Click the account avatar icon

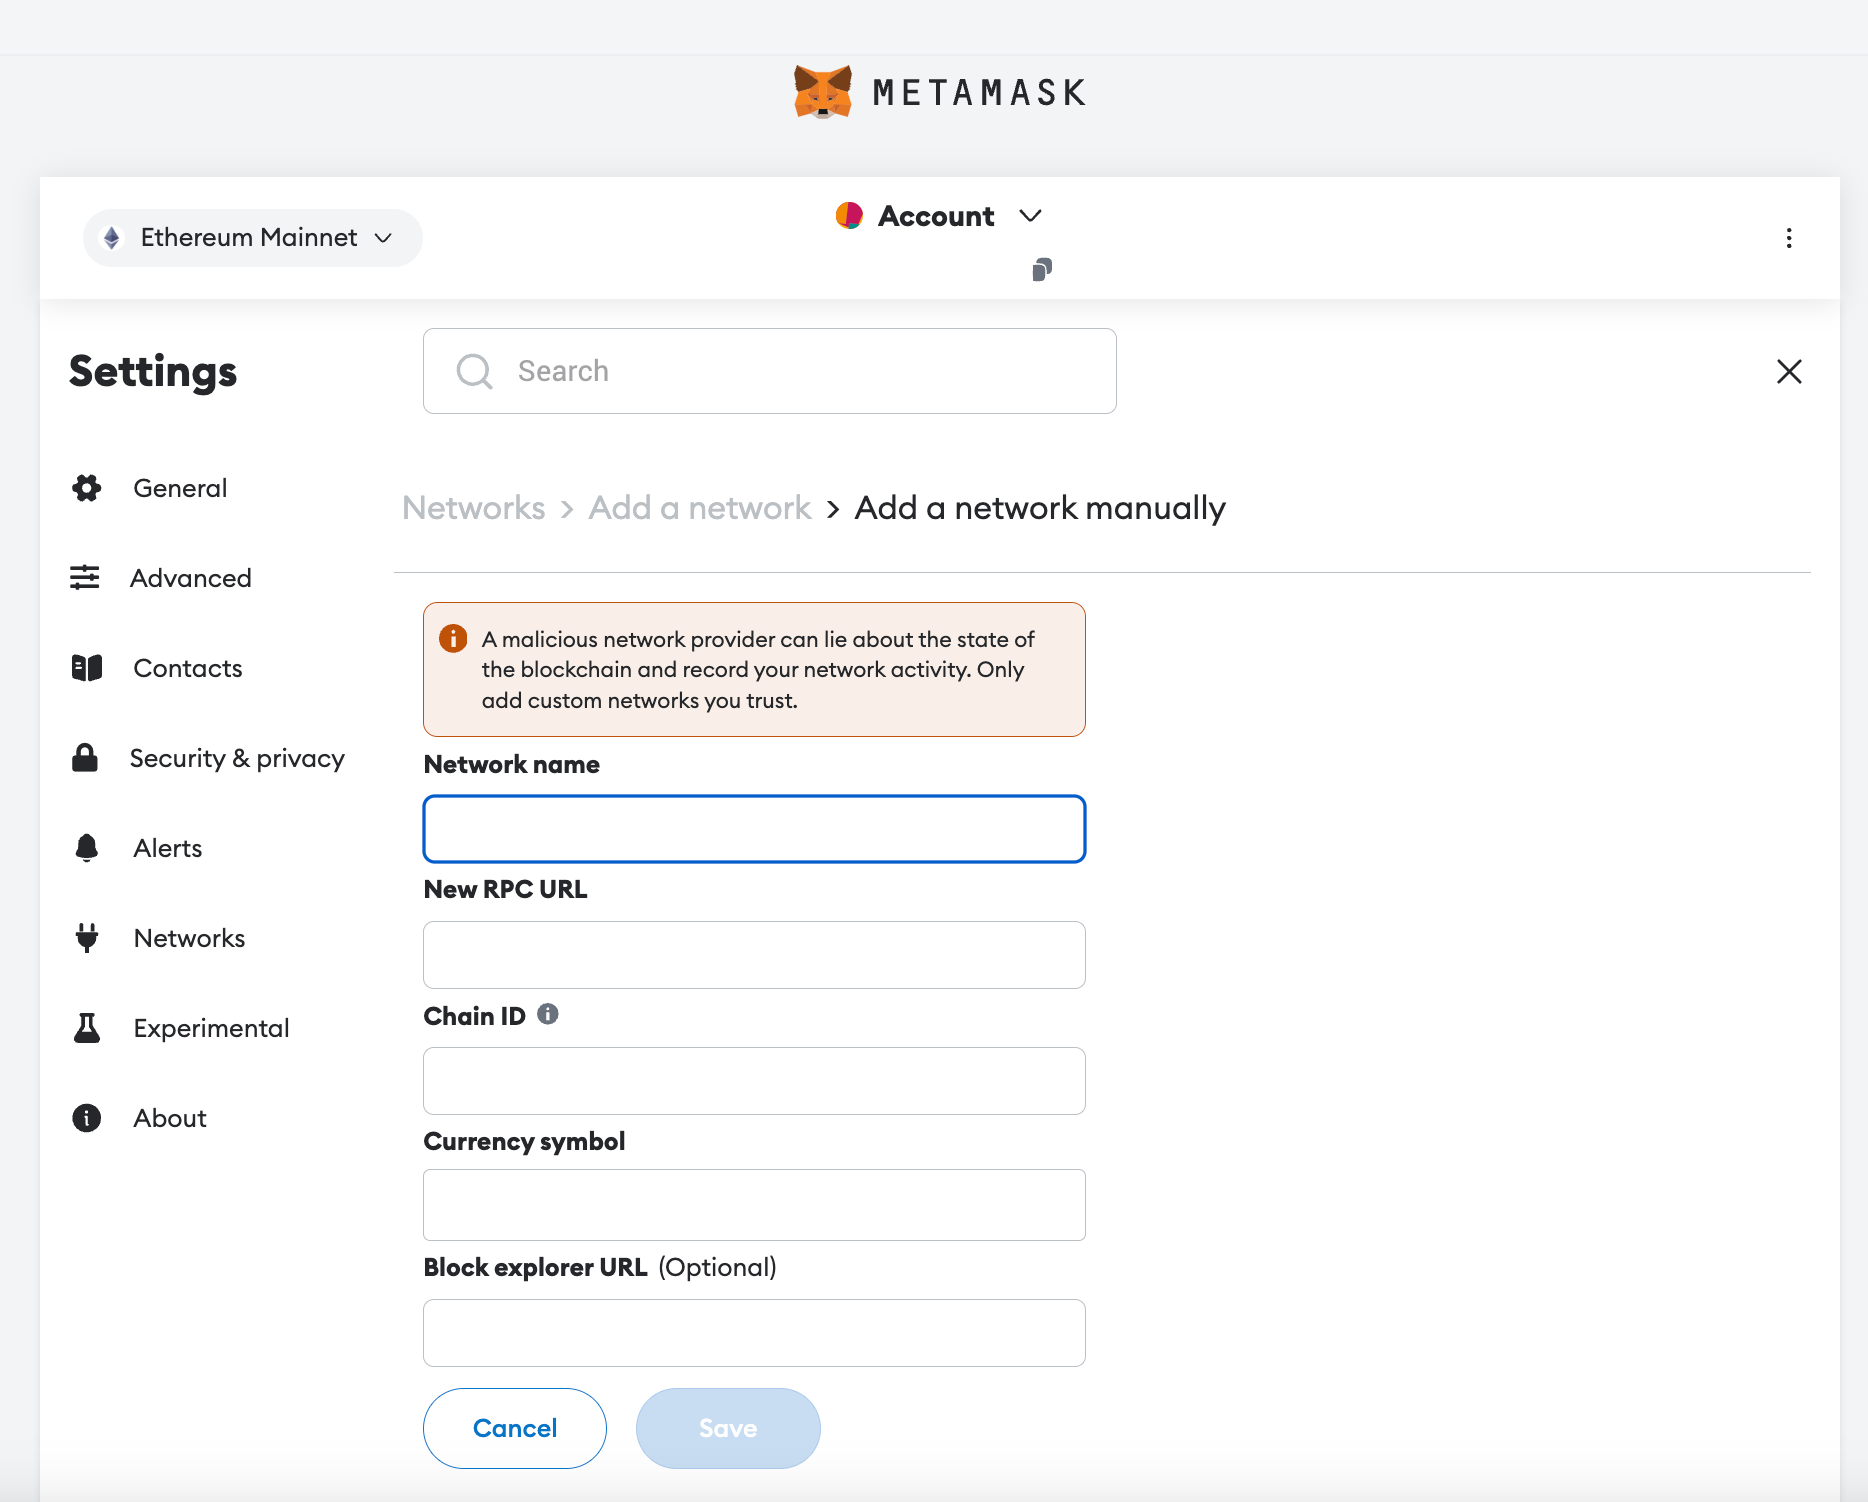point(849,216)
